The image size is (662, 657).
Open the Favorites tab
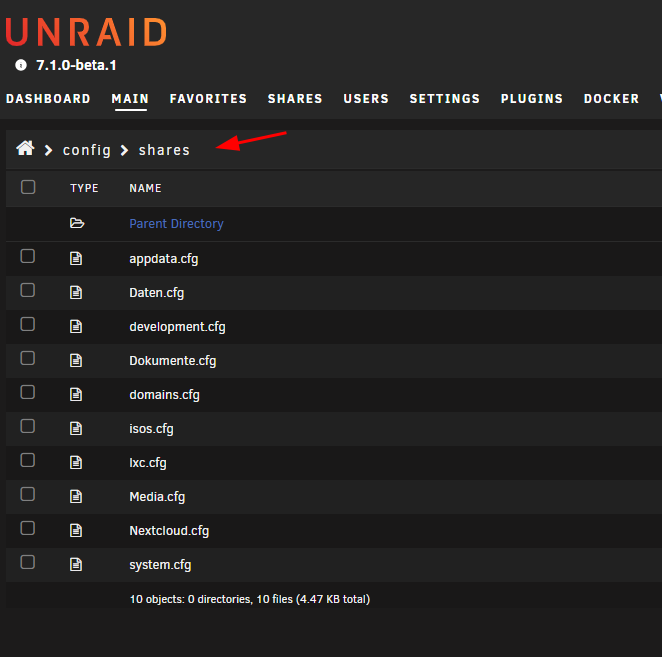click(x=208, y=98)
